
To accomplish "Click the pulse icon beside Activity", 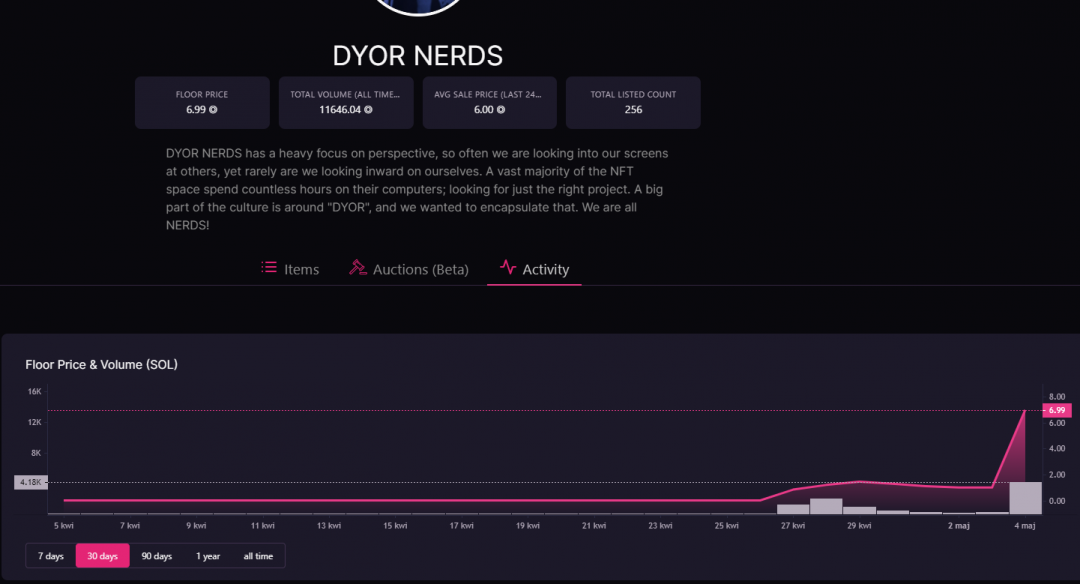I will (x=508, y=267).
